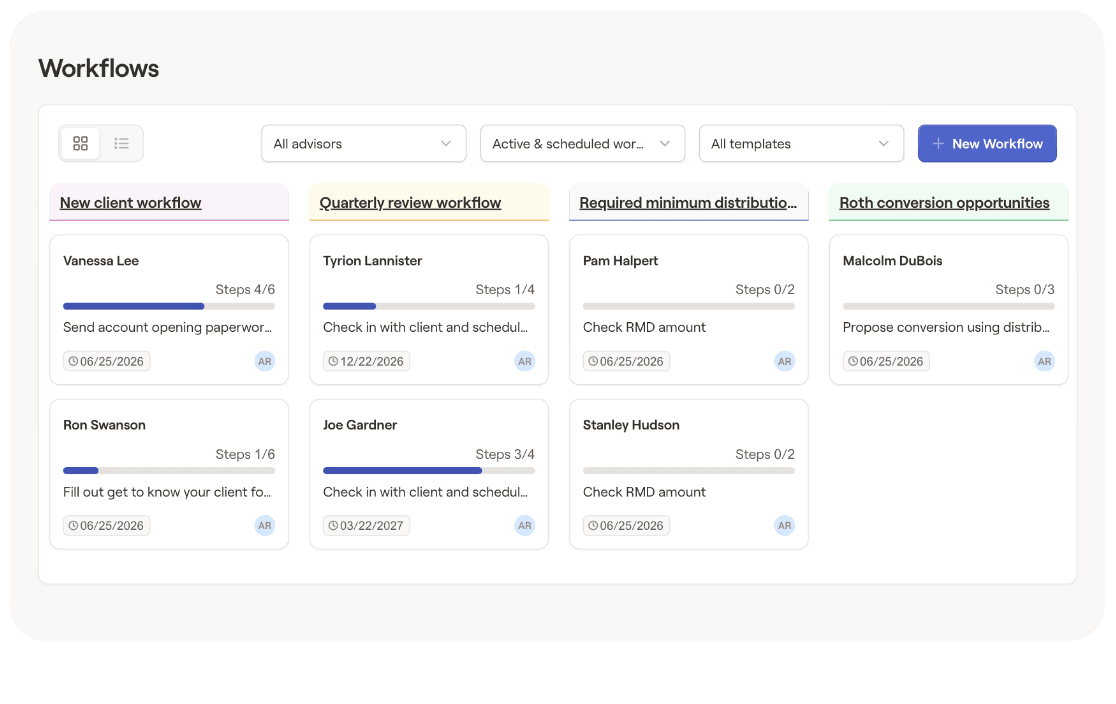Open the All advisors dropdown
The height and width of the screenshot is (704, 1116).
(x=364, y=144)
